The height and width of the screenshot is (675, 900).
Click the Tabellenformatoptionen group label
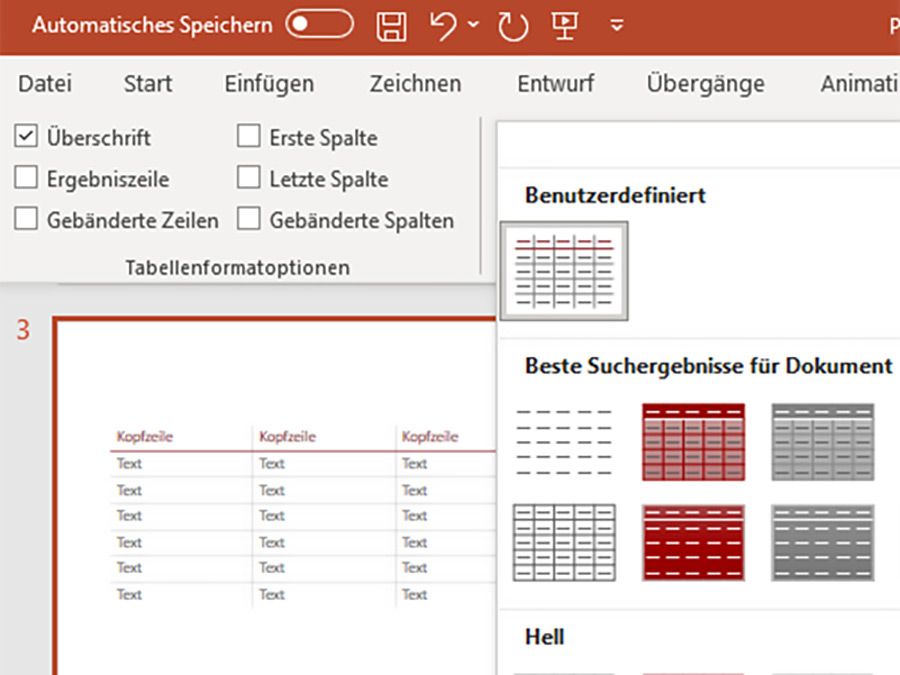coord(238,267)
